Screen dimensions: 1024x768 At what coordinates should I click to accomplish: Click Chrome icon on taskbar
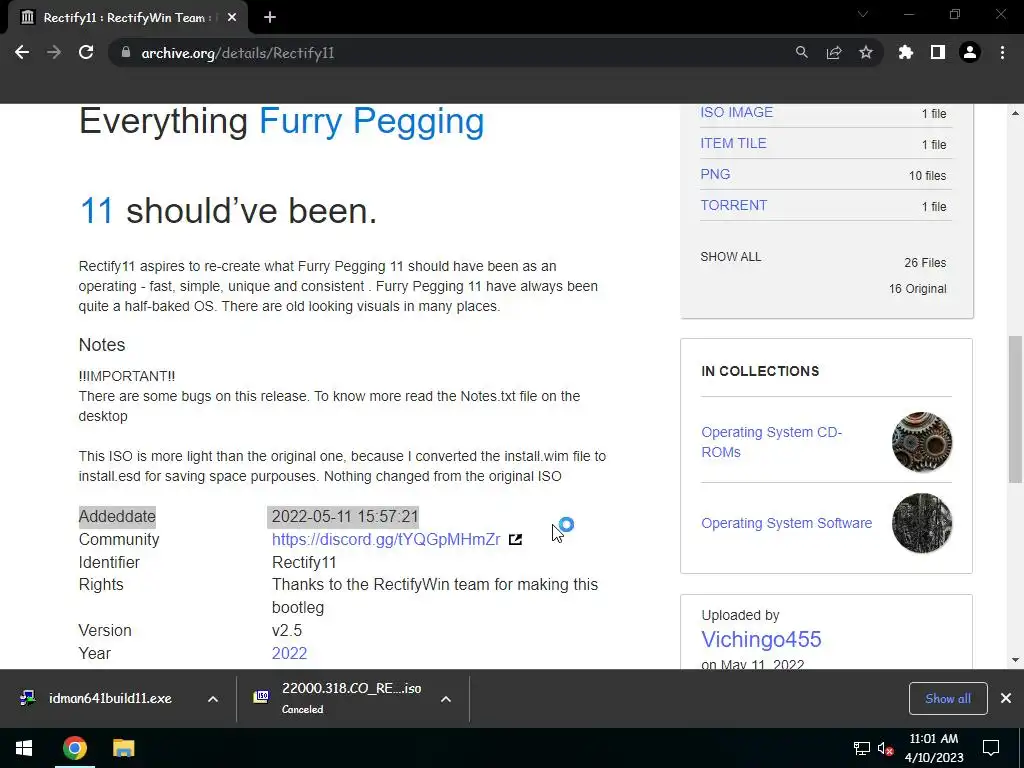(74, 748)
